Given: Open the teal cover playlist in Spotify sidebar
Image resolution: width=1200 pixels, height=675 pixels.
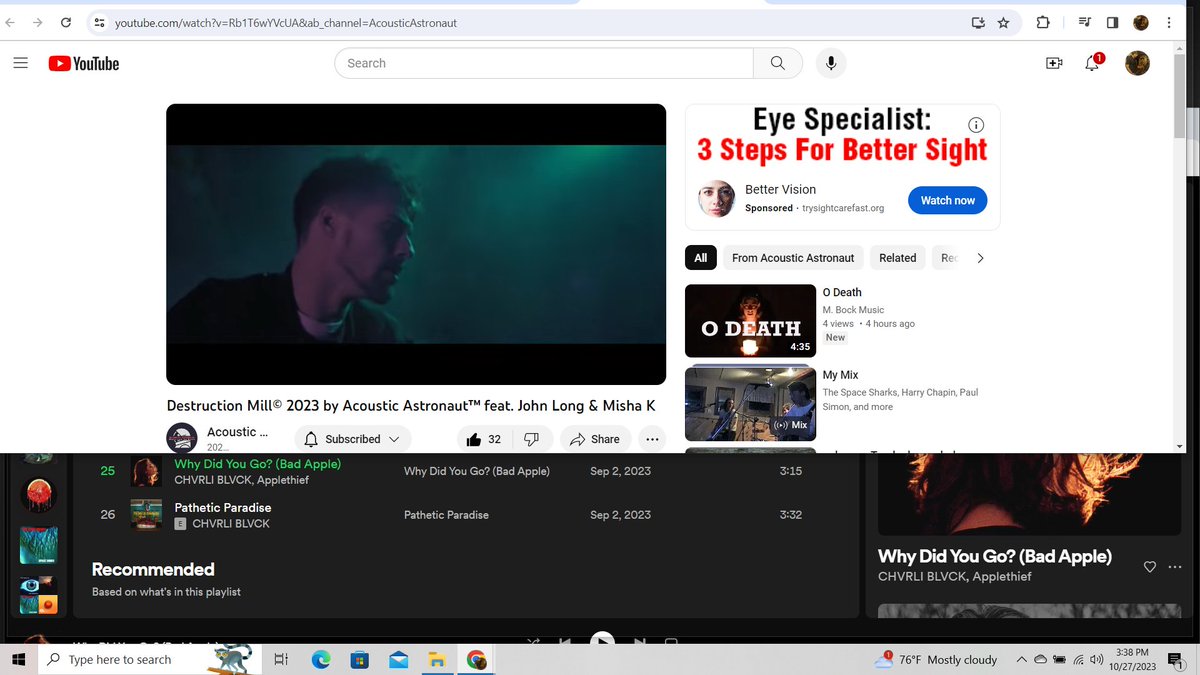Looking at the screenshot, I should [38, 546].
